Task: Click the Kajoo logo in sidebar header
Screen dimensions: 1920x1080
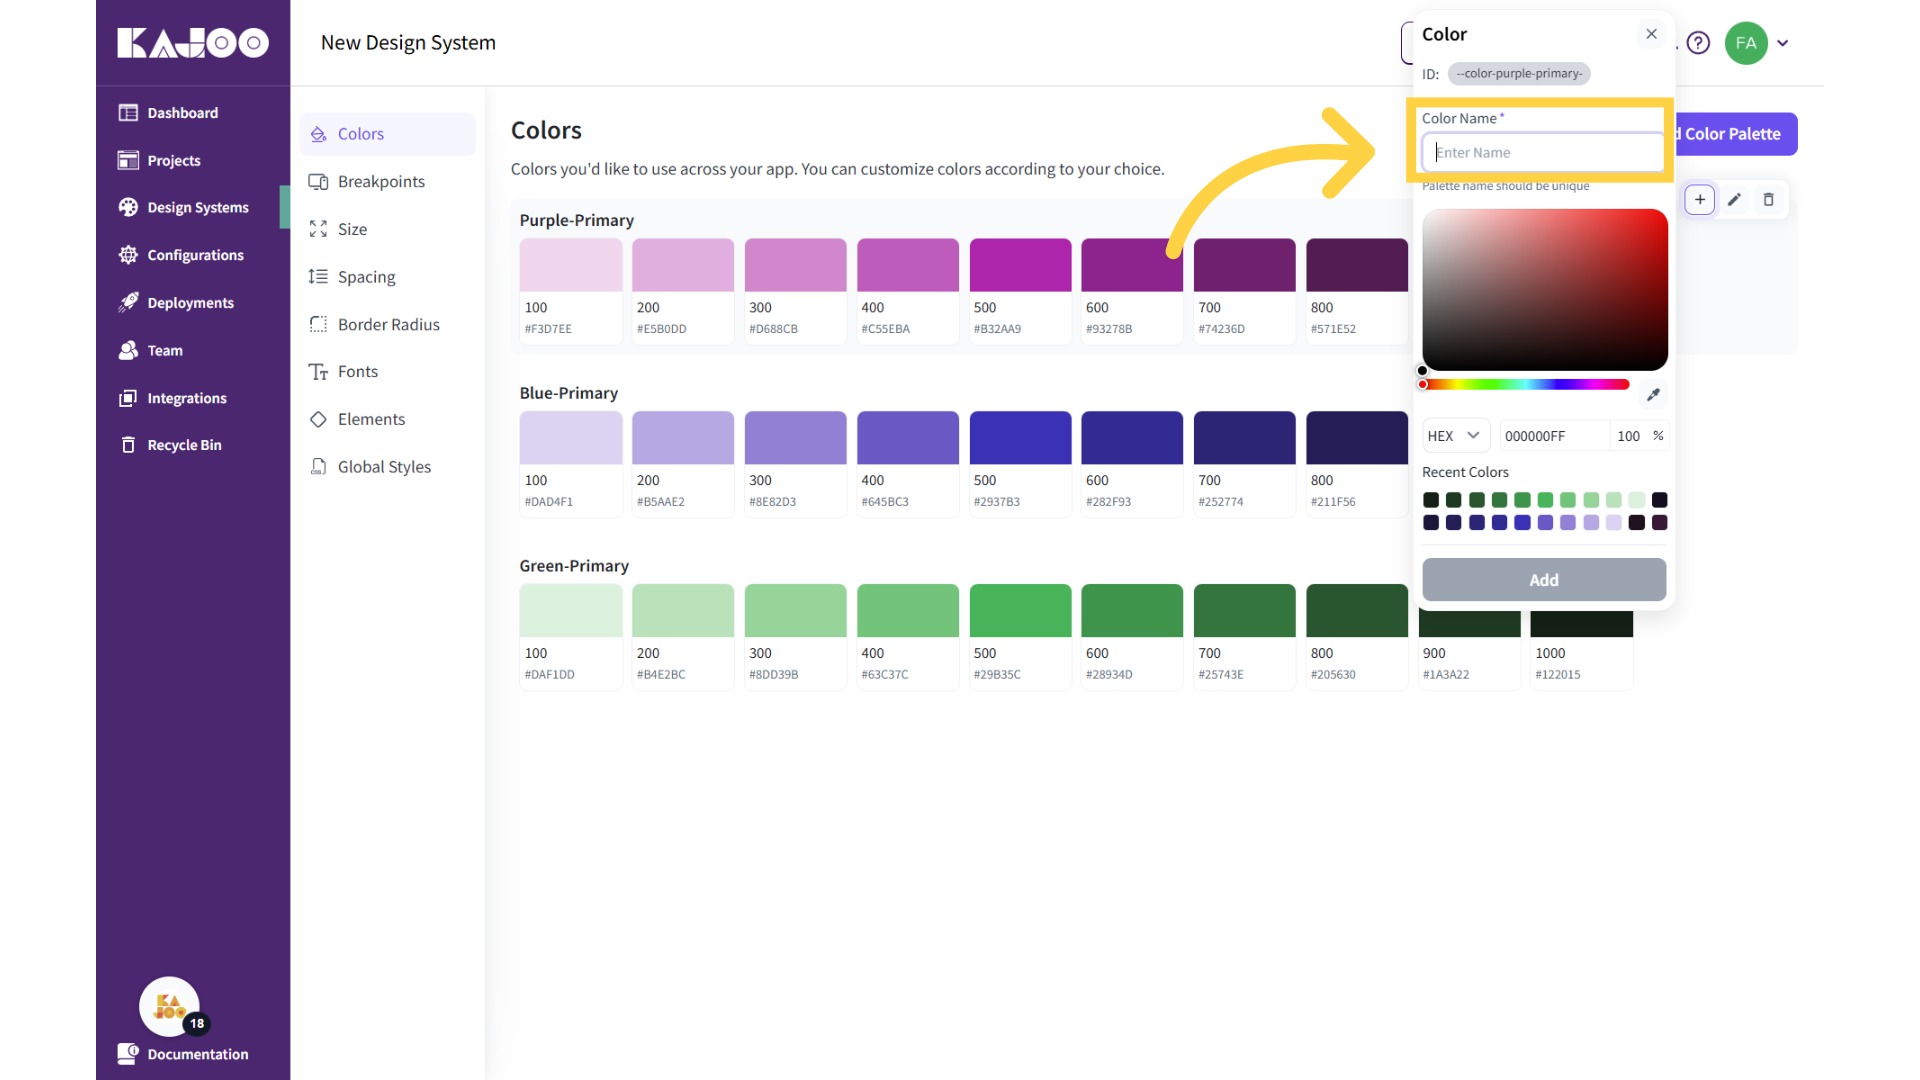Action: [193, 42]
